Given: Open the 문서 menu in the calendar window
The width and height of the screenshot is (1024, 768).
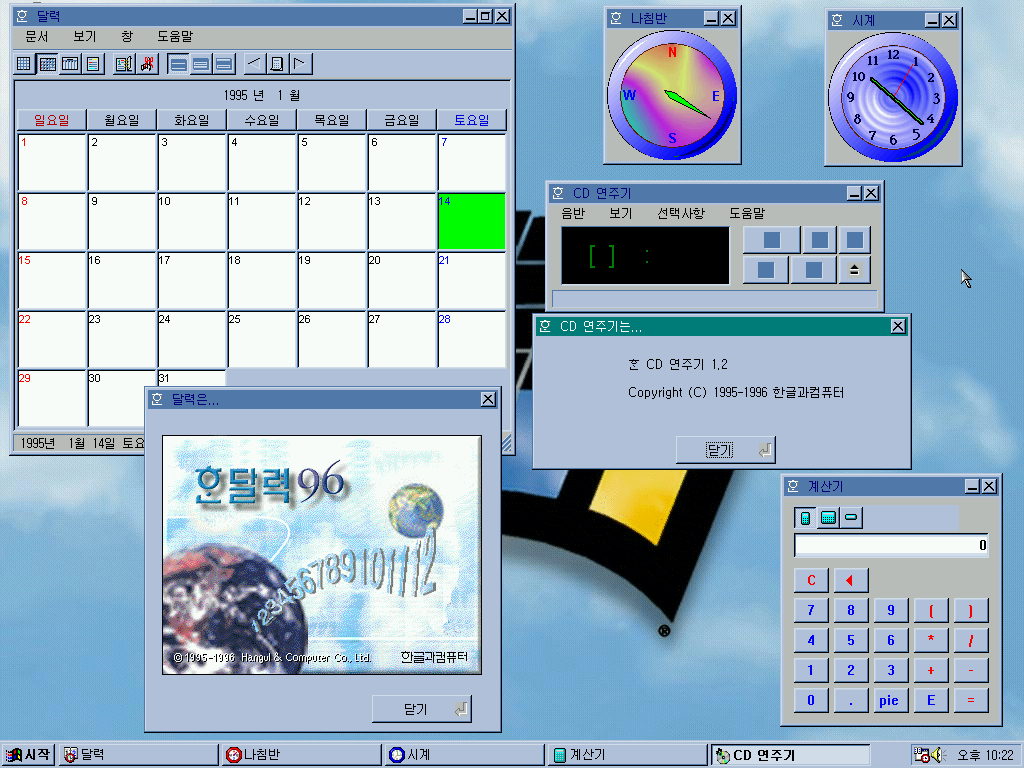Looking at the screenshot, I should coord(37,37).
